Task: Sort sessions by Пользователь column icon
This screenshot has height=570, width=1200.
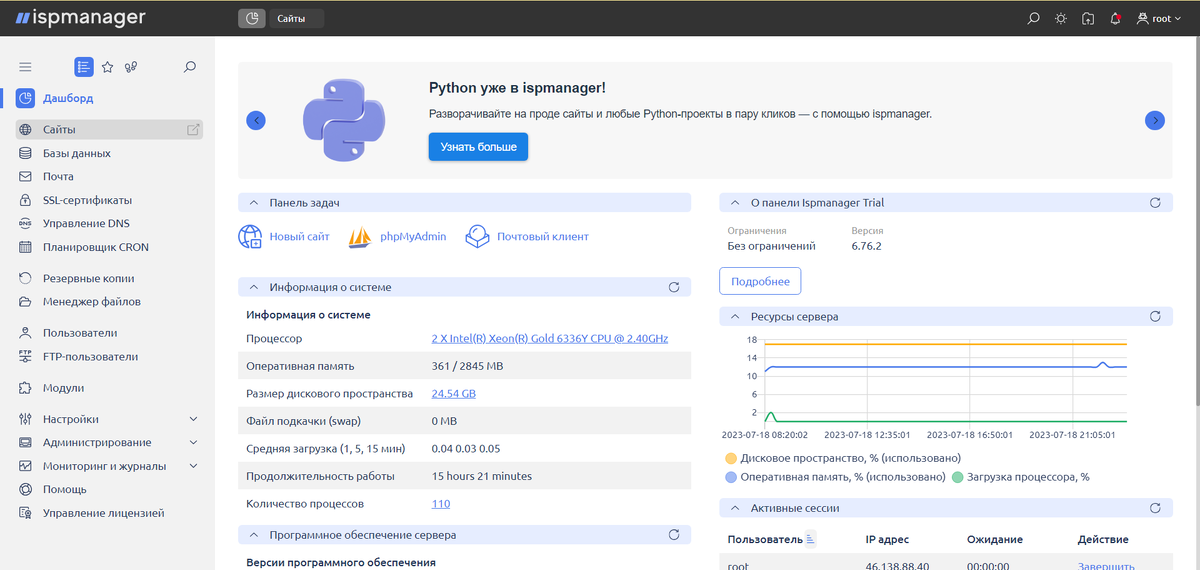Action: pos(811,539)
